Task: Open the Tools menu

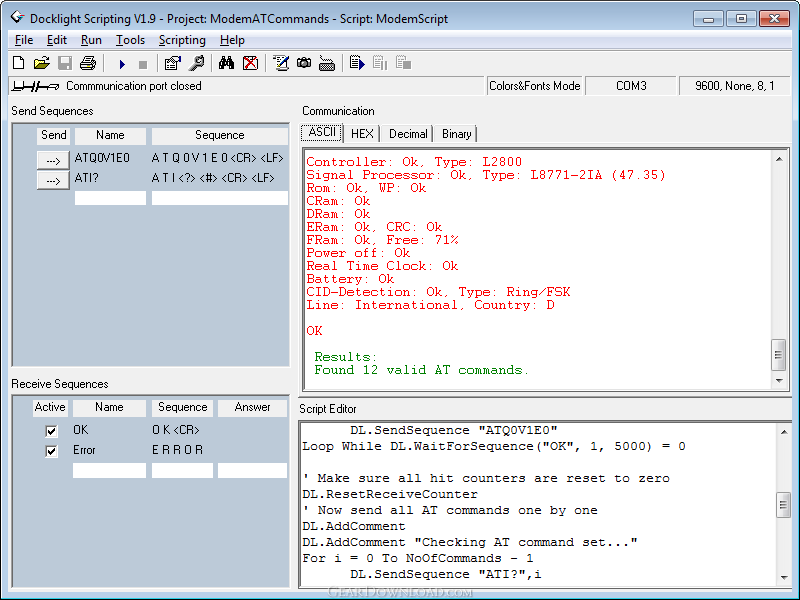Action: pyautogui.click(x=130, y=40)
